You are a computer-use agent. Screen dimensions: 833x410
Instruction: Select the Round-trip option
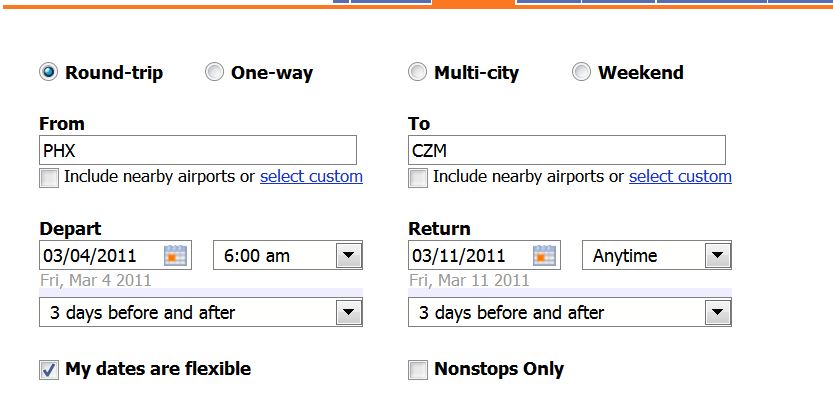49,72
